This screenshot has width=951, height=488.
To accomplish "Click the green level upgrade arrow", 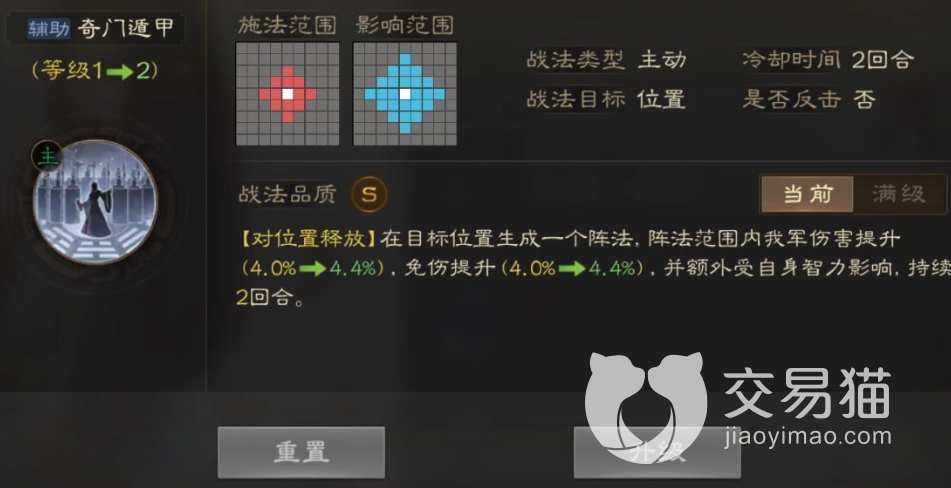I will (x=119, y=73).
